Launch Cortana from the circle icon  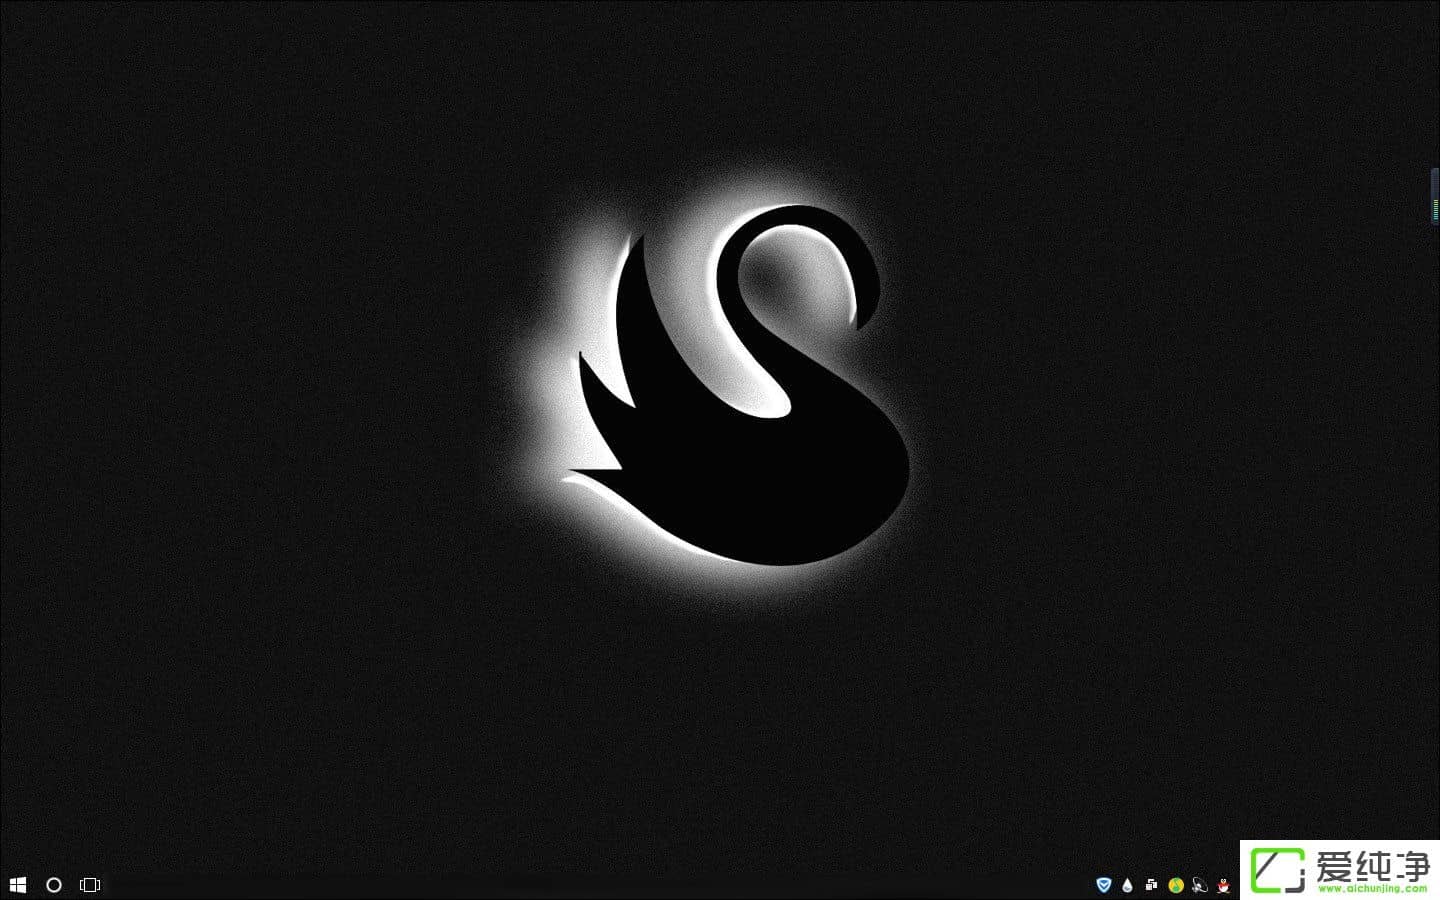[x=54, y=885]
